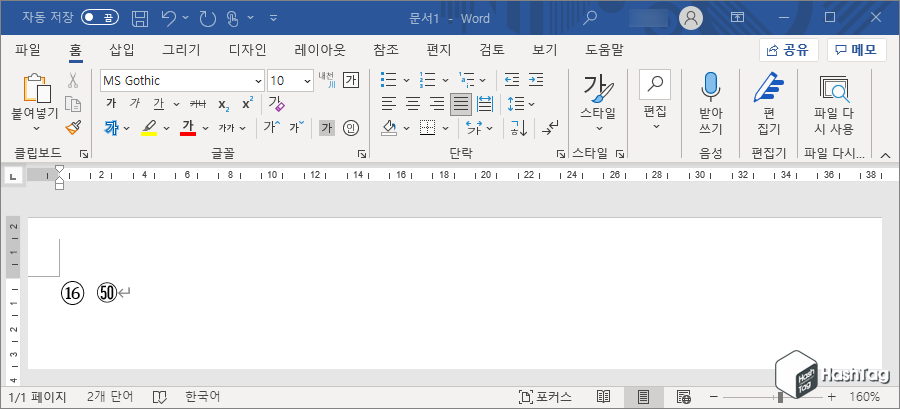
Task: Switch to the 참조 tab
Action: pos(386,50)
